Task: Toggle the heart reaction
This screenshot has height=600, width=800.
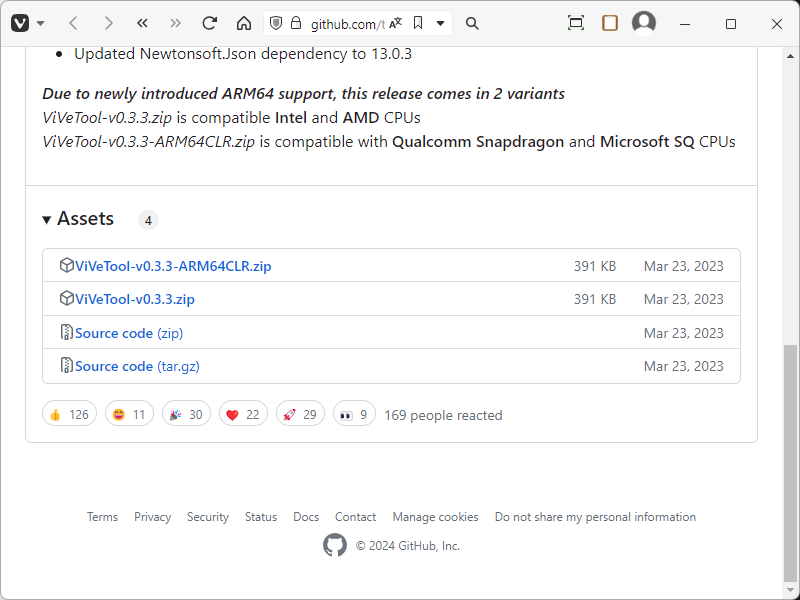Action: tap(242, 414)
